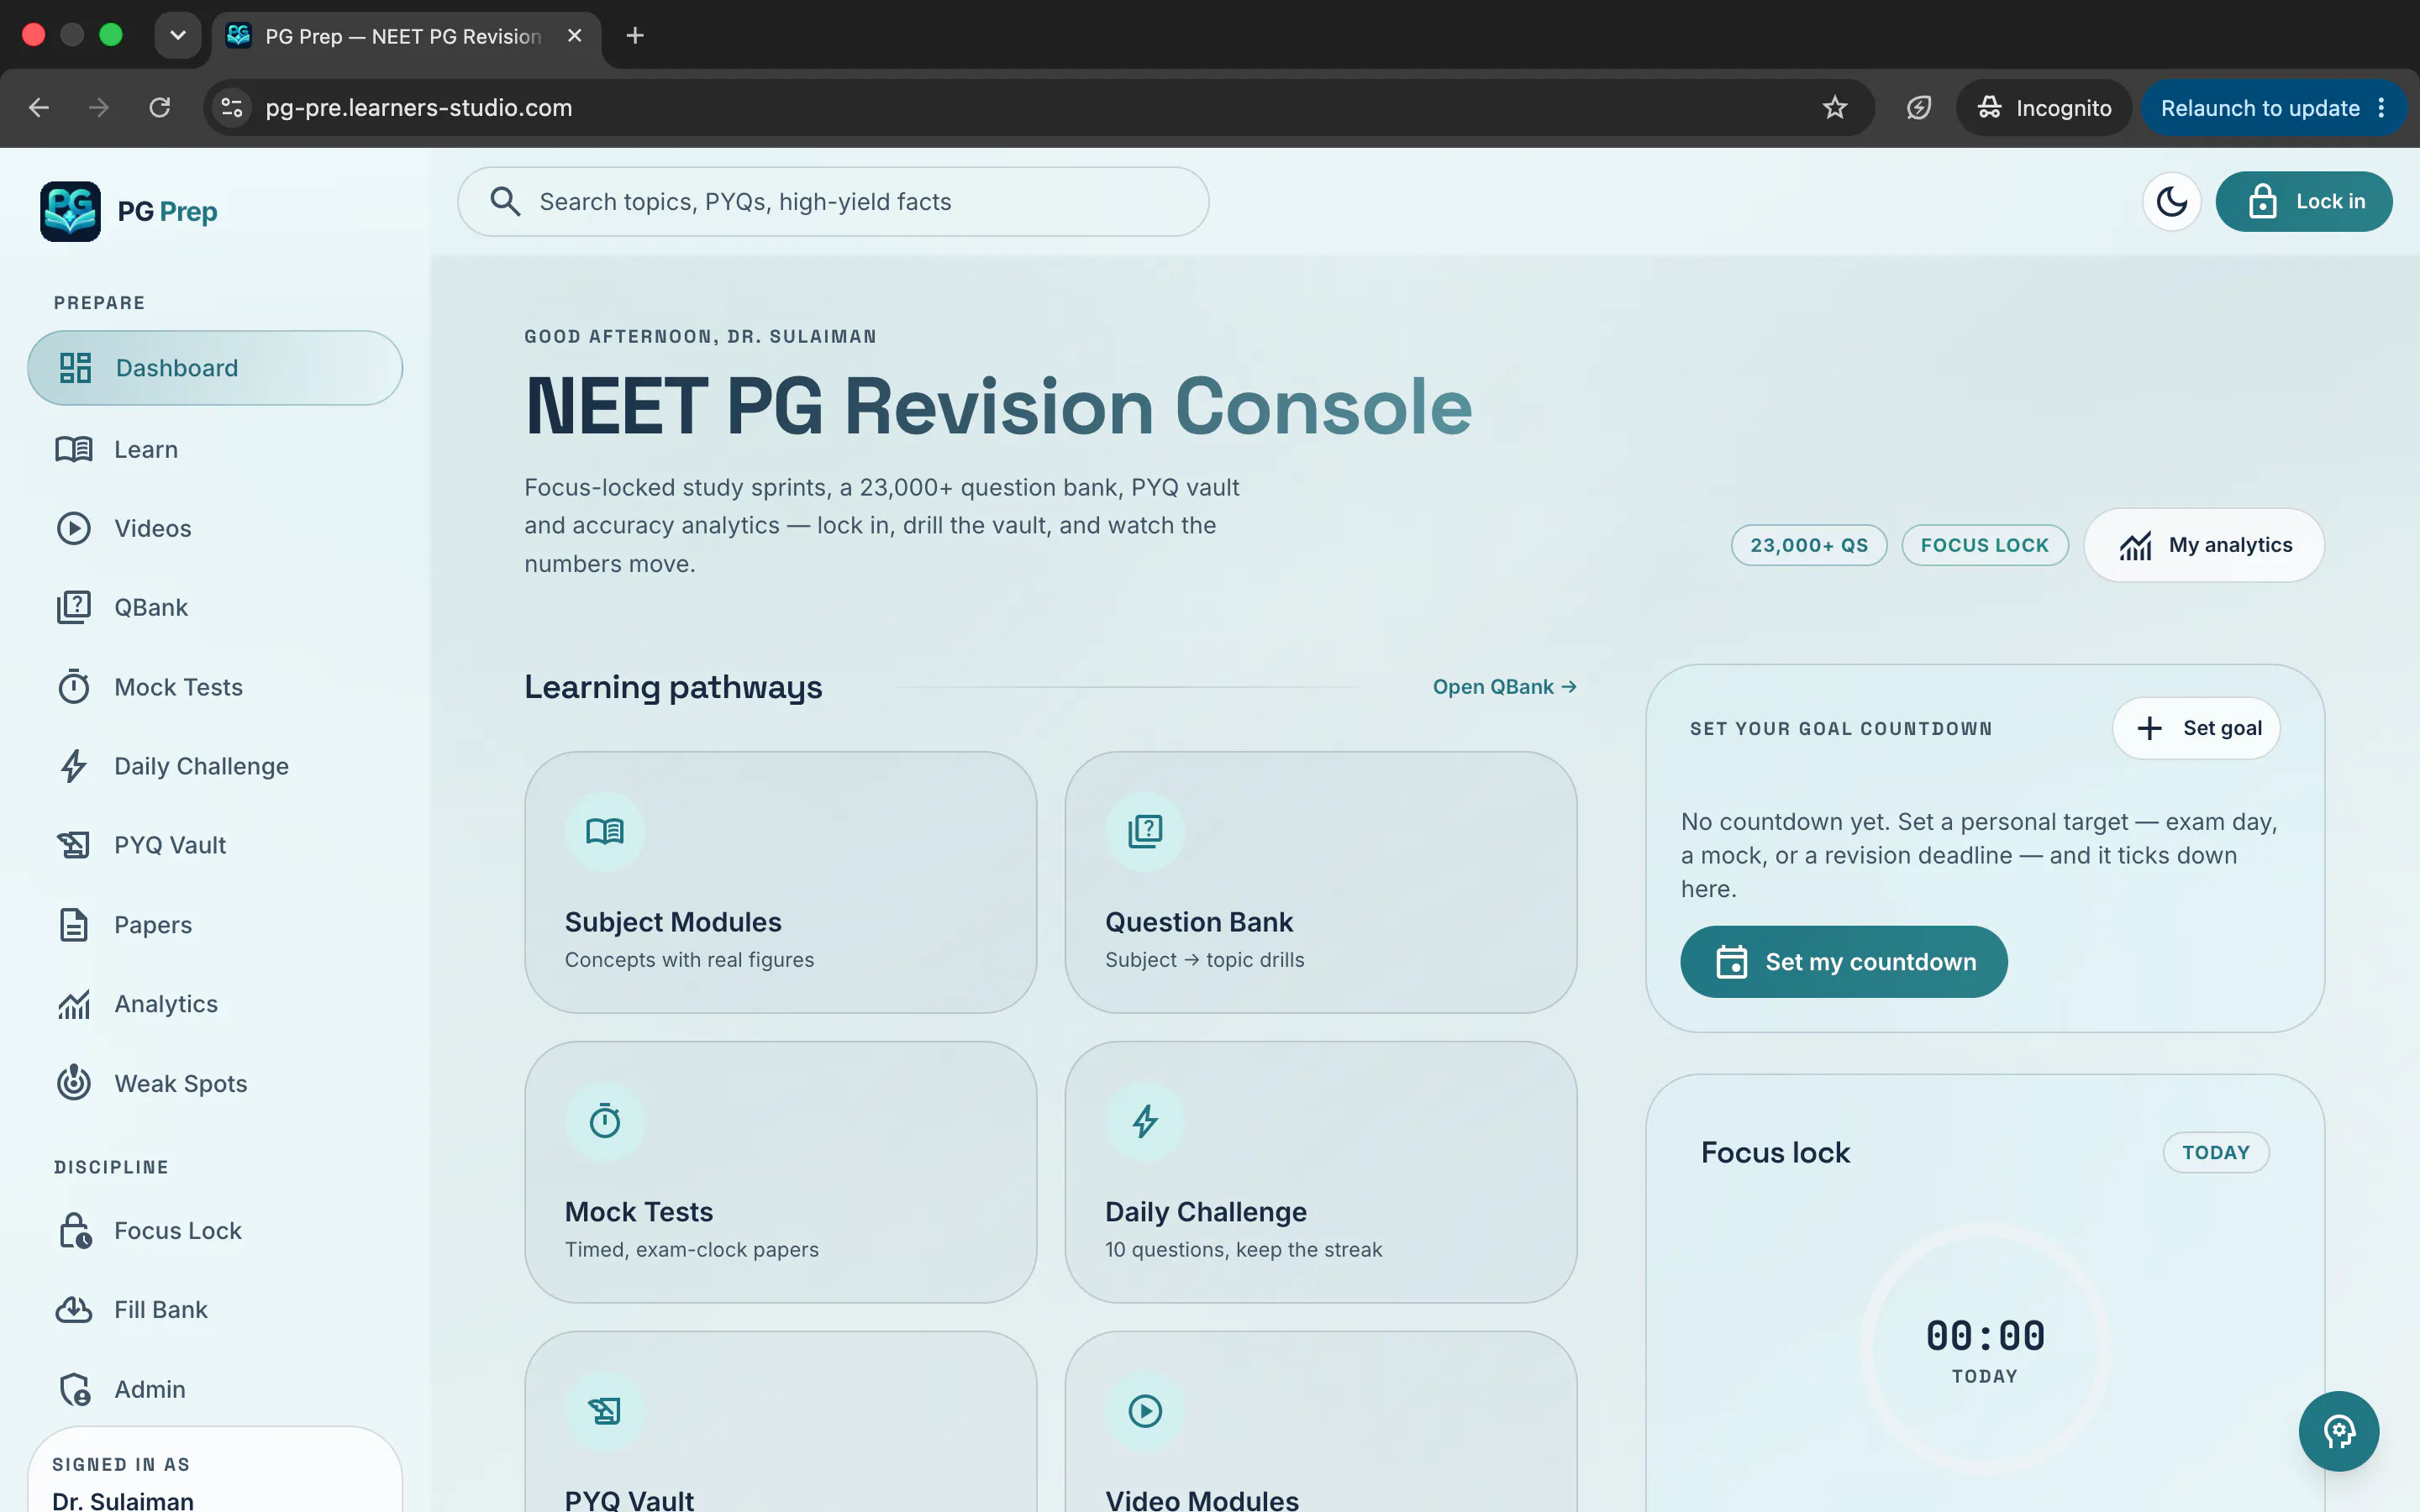This screenshot has height=1512, width=2420.
Task: Focus the search topics input field
Action: point(833,202)
